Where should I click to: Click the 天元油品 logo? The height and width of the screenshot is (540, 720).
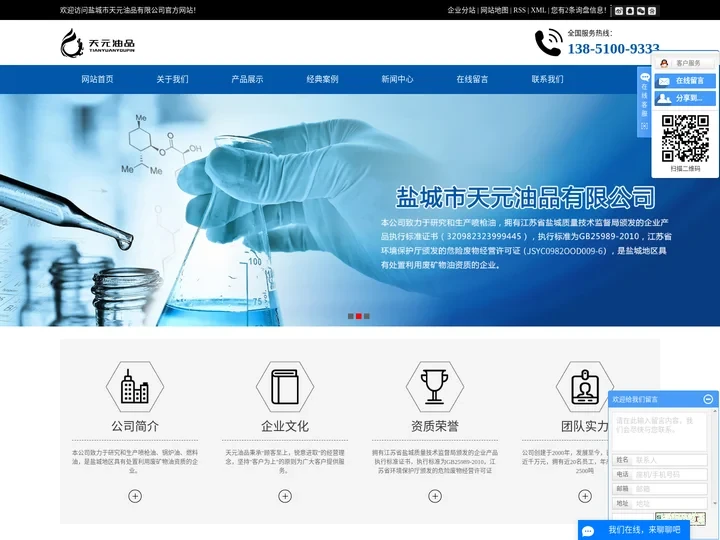tap(98, 43)
